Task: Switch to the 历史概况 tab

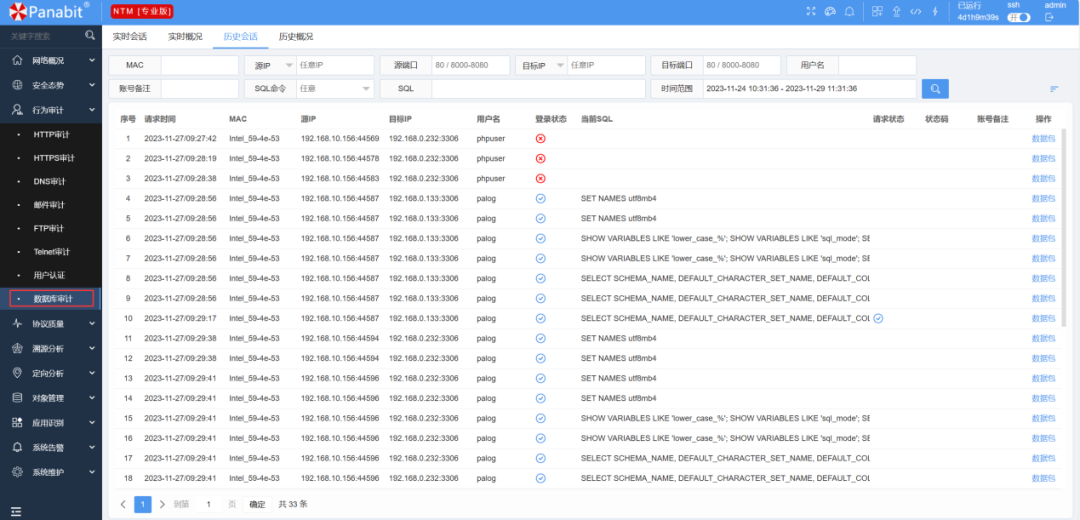Action: point(295,37)
